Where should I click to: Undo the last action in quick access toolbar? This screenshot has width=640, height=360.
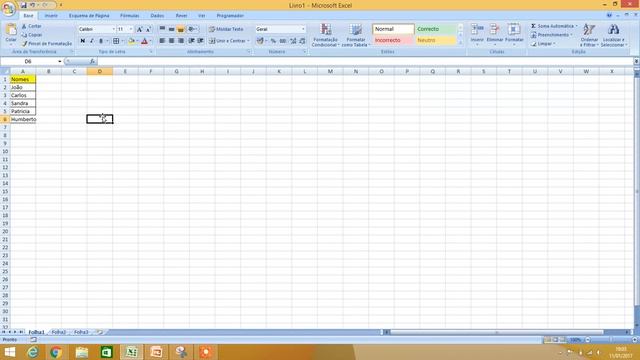point(33,5)
